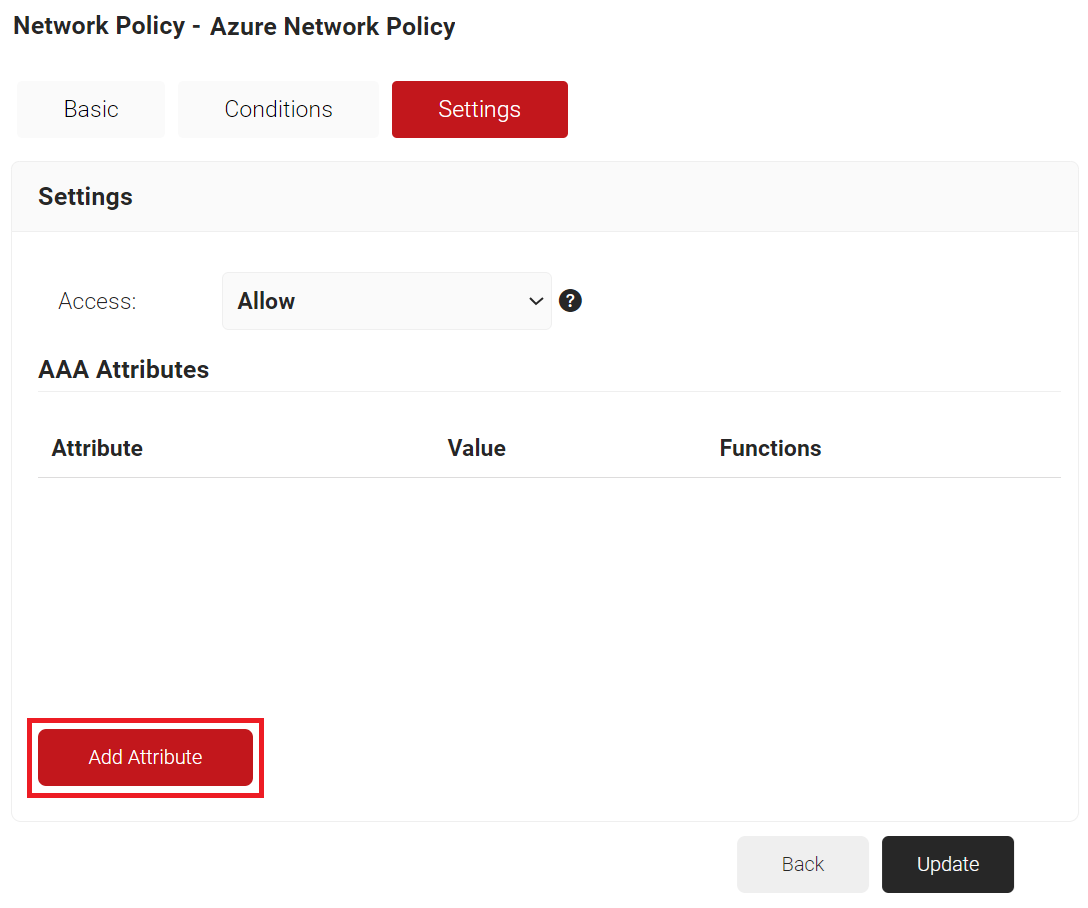Image resolution: width=1088 pixels, height=908 pixels.
Task: Switch to the Basic tab
Action: 91,109
